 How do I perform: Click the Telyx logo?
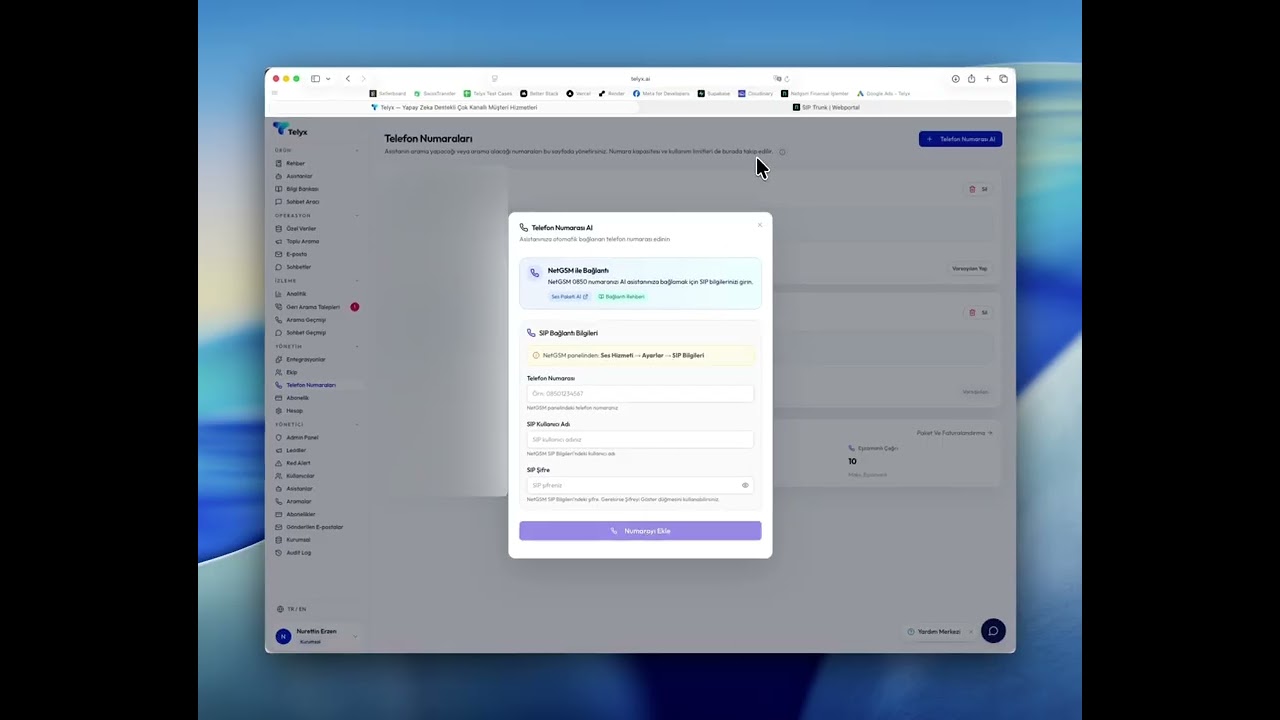290,130
